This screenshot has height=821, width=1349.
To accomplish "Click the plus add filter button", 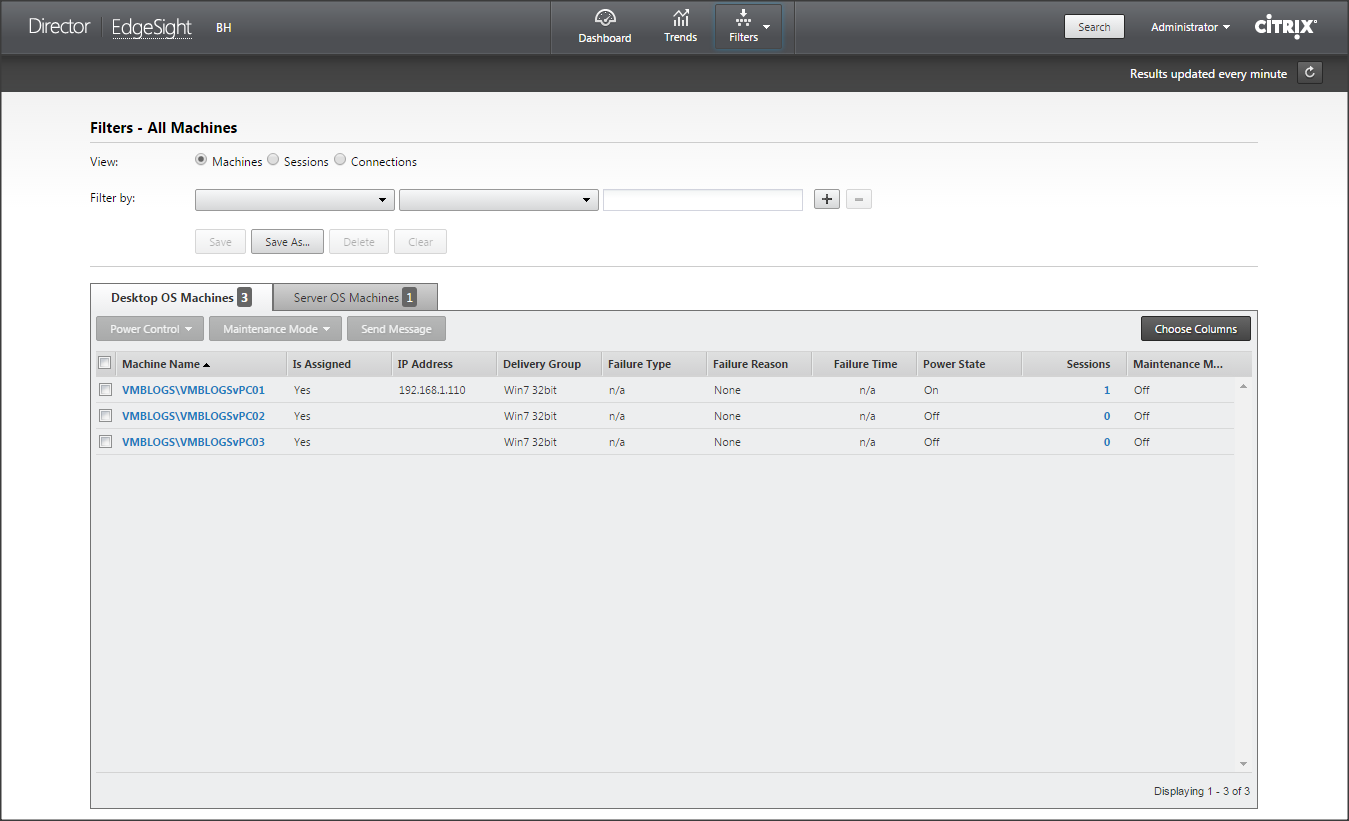I will point(826,200).
